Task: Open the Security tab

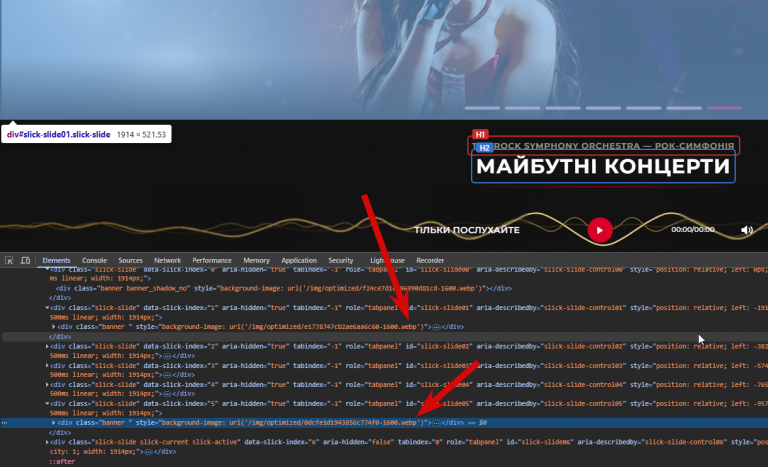Action: click(341, 260)
